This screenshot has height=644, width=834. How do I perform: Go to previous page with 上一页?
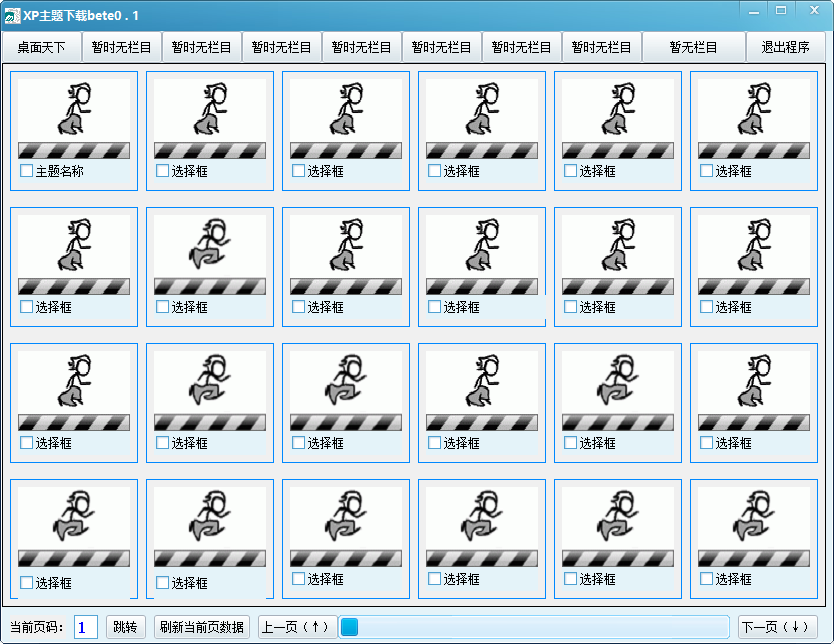point(297,627)
